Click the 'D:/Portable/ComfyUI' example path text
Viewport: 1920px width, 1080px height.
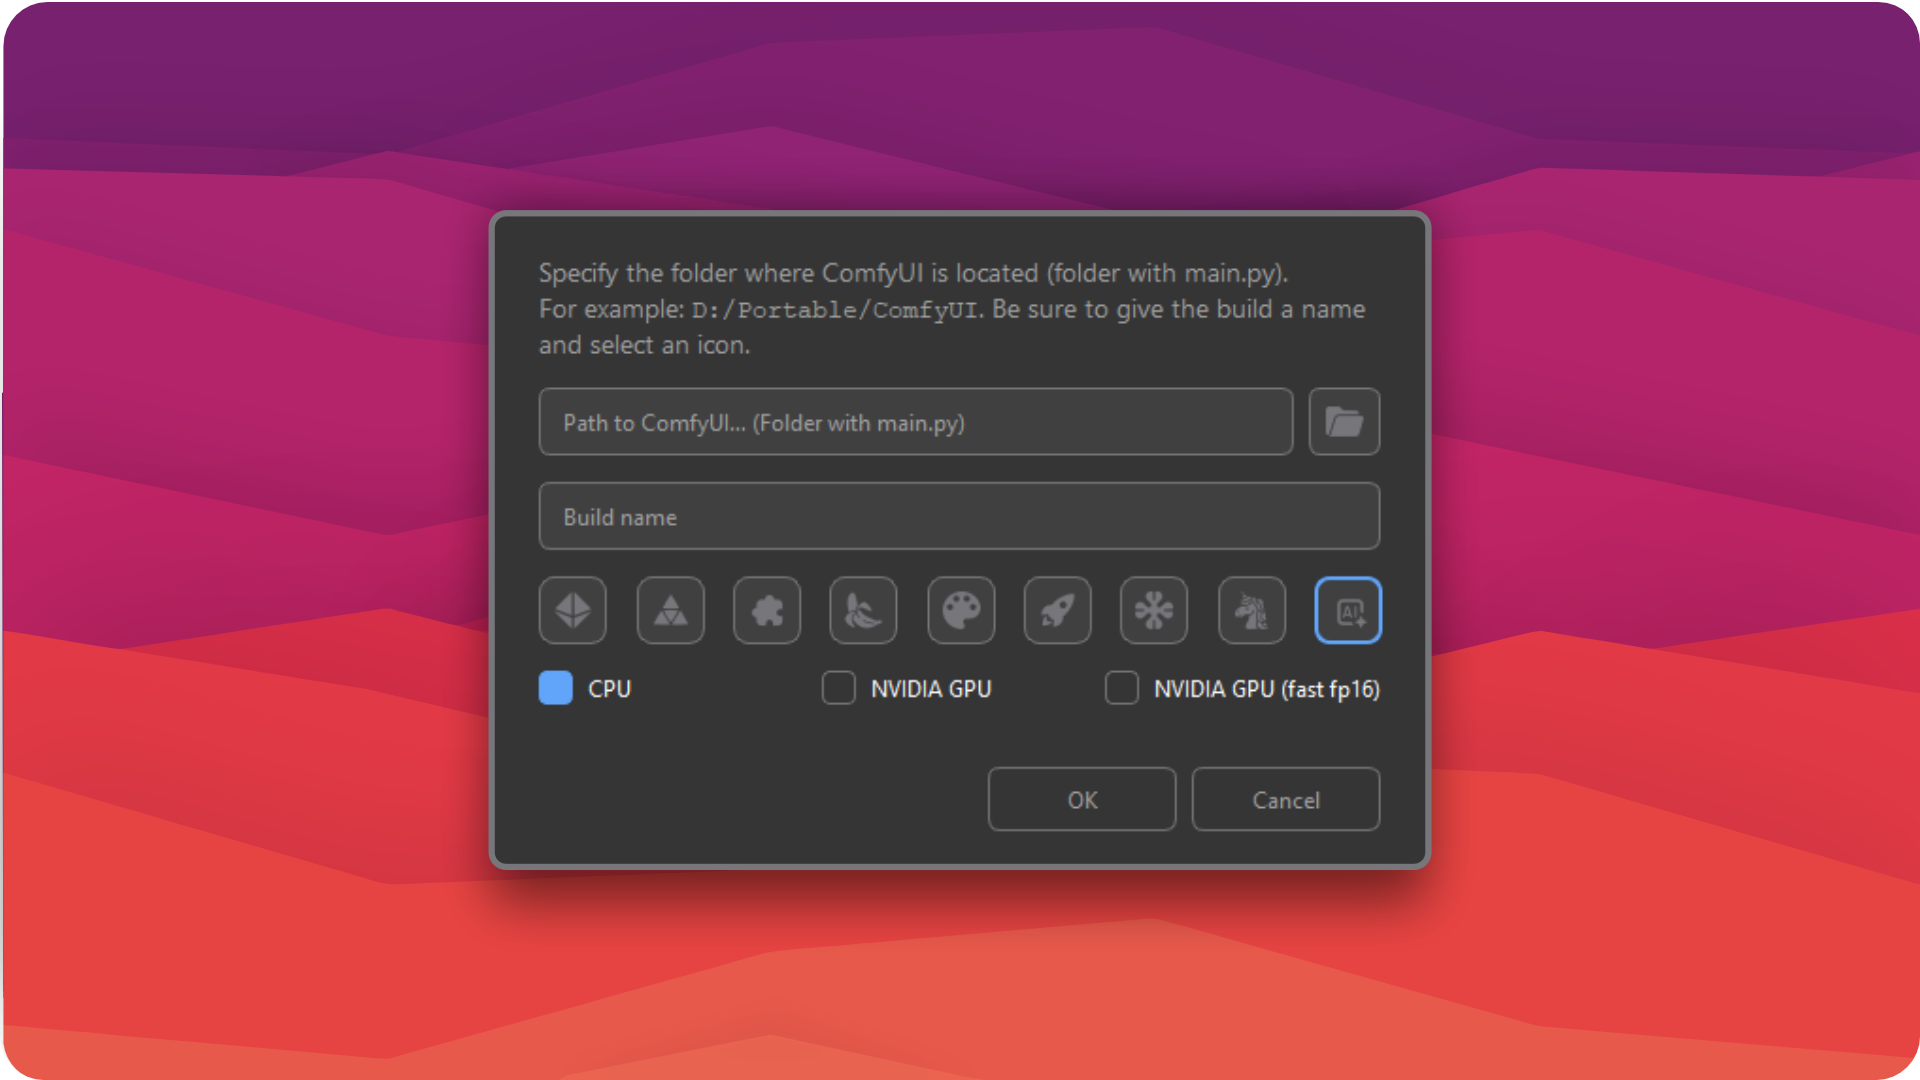pos(834,310)
